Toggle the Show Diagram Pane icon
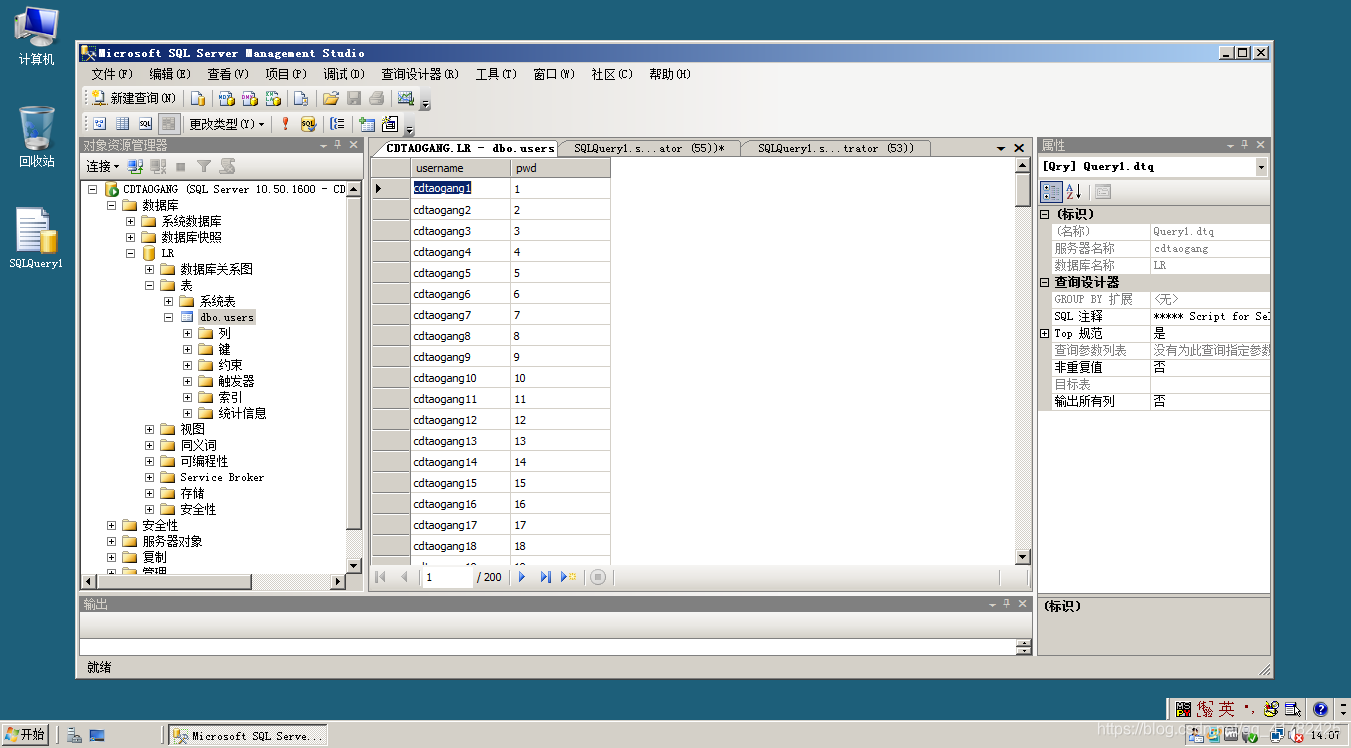The image size is (1351, 748). (x=99, y=124)
